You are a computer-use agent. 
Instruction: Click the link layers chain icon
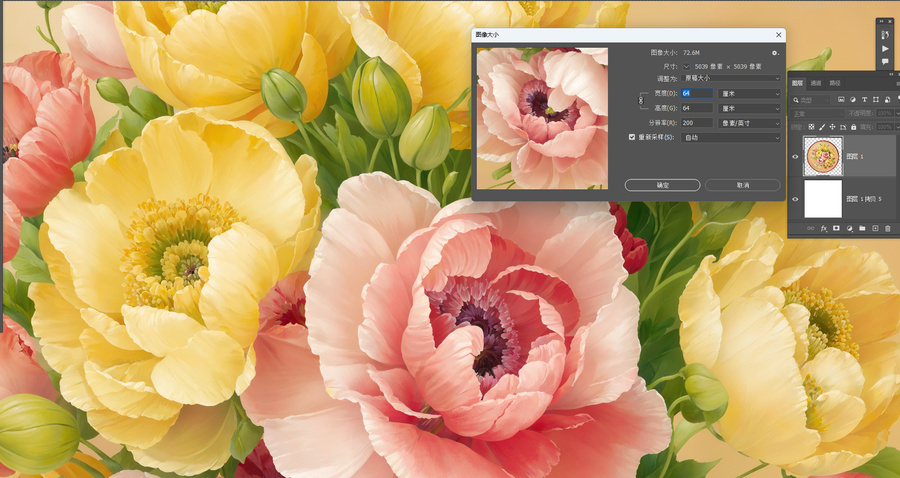[810, 228]
